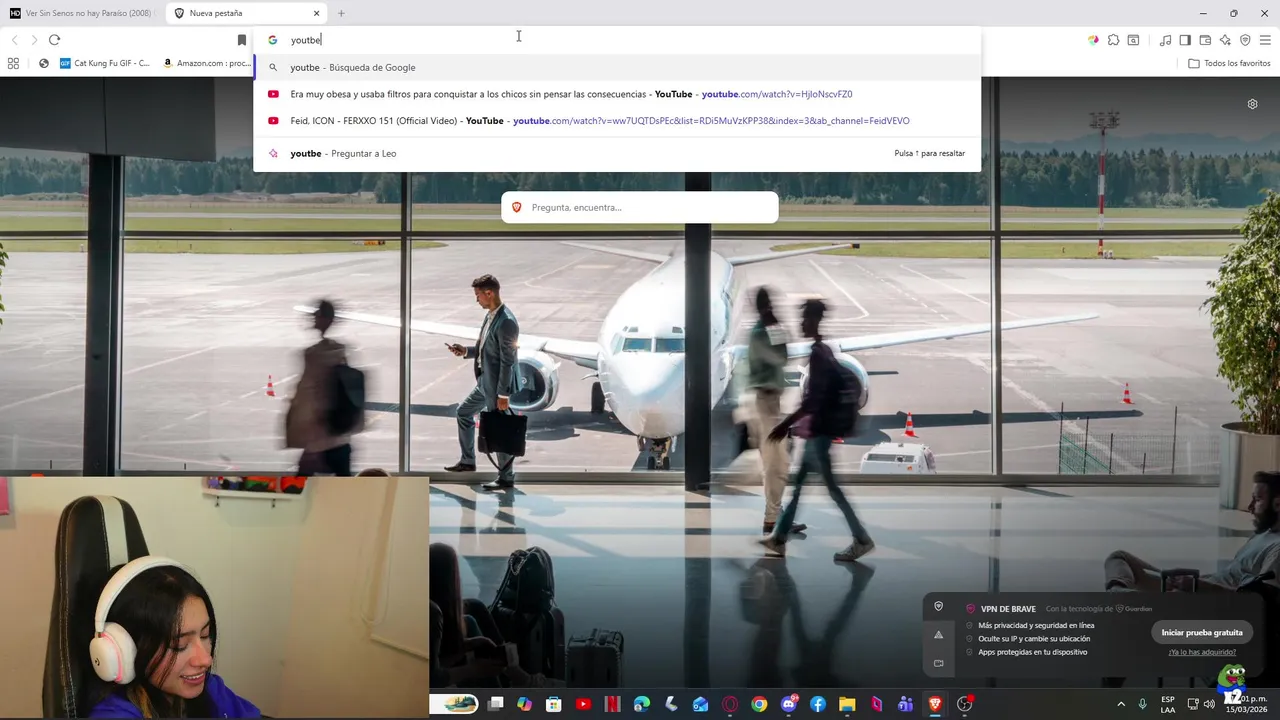The image size is (1280, 720).
Task: Click the address bar with youtbe
Action: pos(617,40)
